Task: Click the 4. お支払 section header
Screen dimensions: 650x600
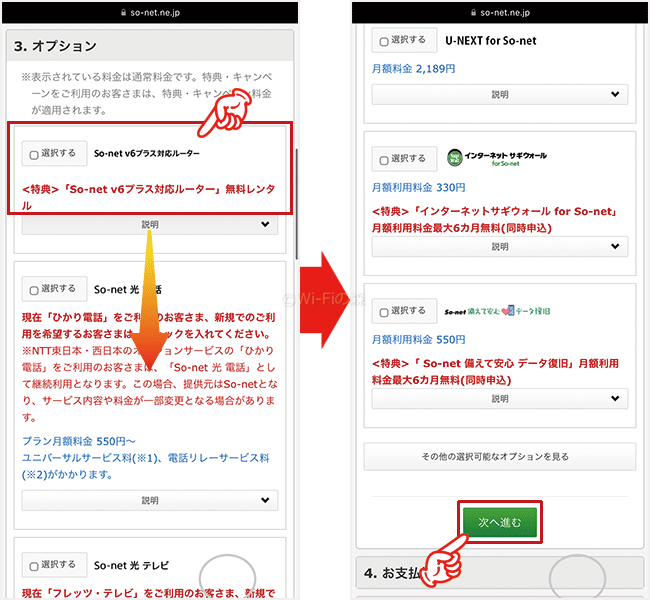Action: (x=500, y=573)
